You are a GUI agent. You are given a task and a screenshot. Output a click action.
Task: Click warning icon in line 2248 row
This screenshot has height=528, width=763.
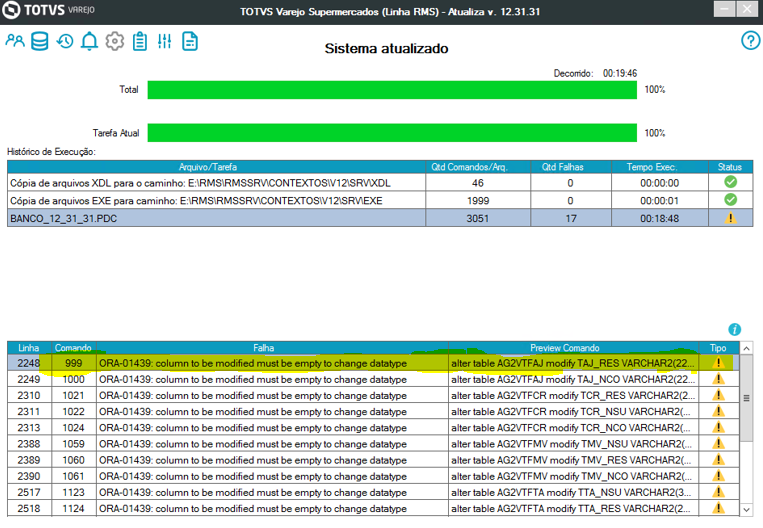click(x=718, y=363)
